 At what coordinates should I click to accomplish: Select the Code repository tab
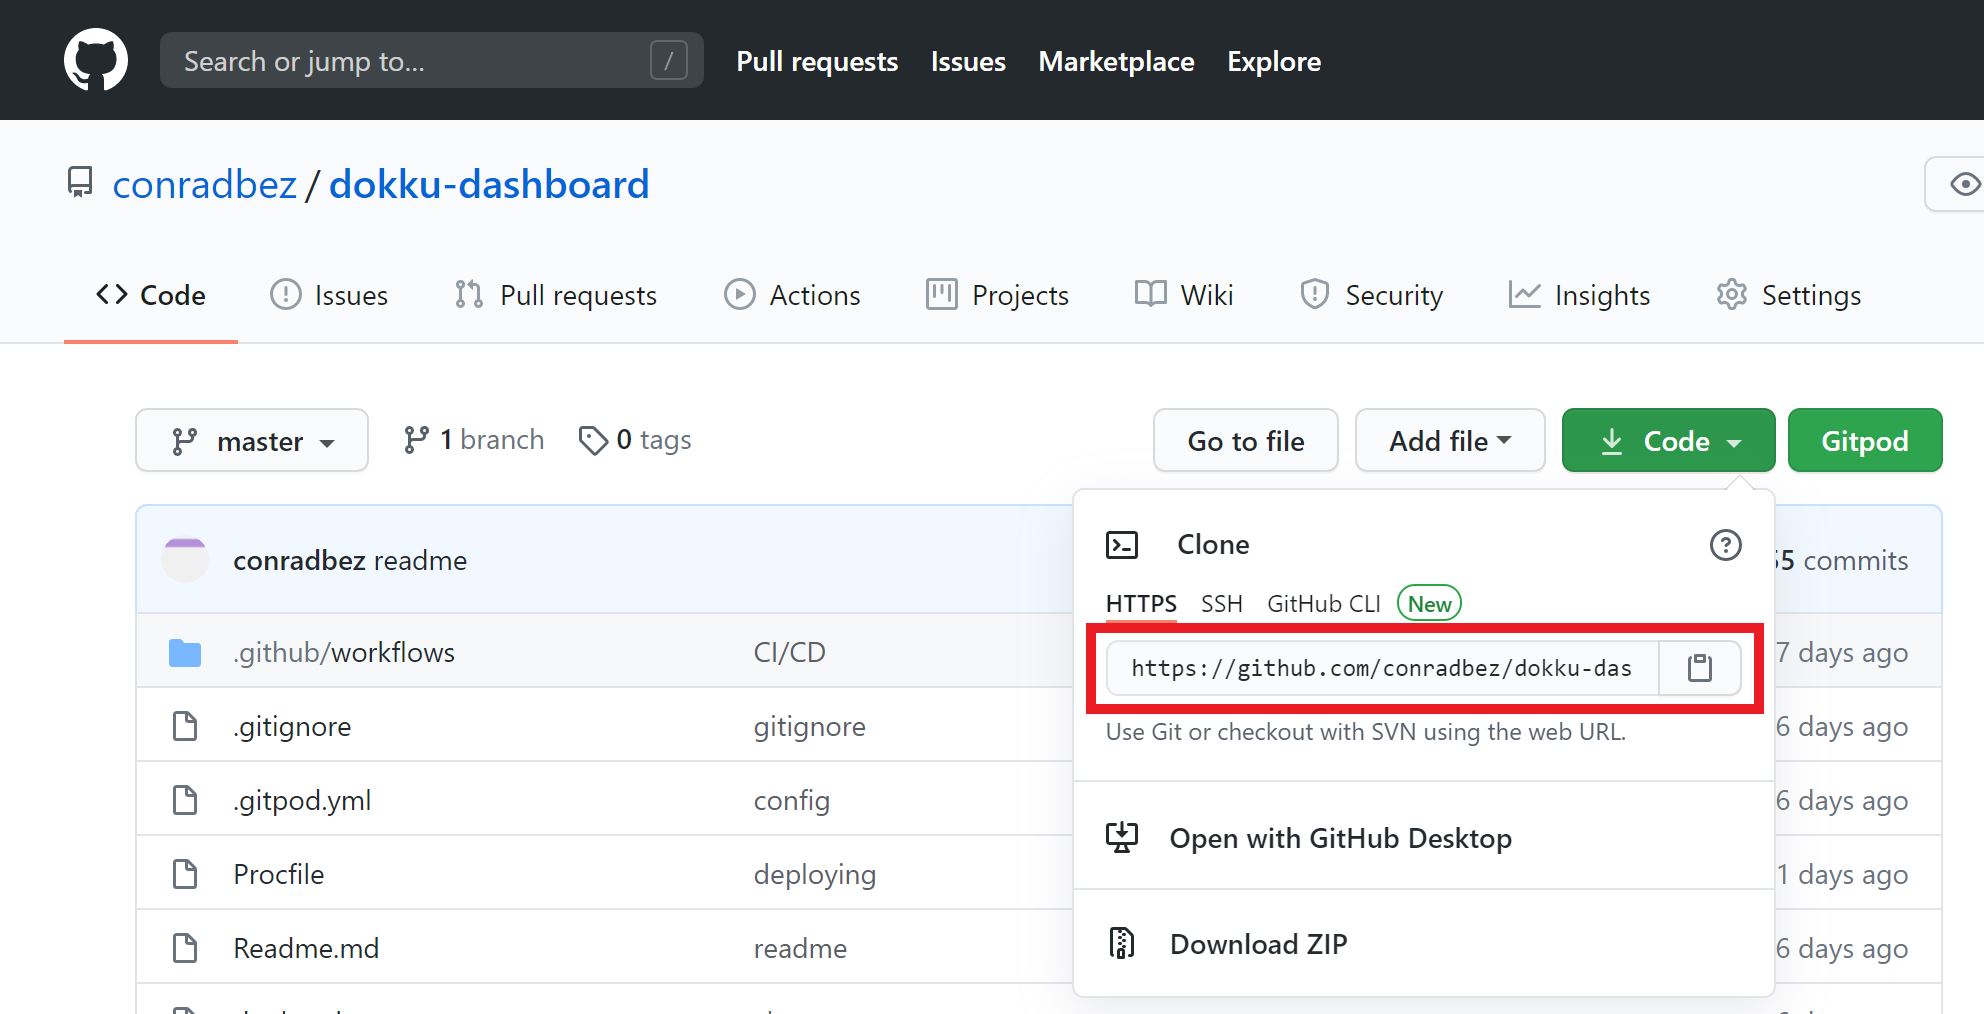151,295
